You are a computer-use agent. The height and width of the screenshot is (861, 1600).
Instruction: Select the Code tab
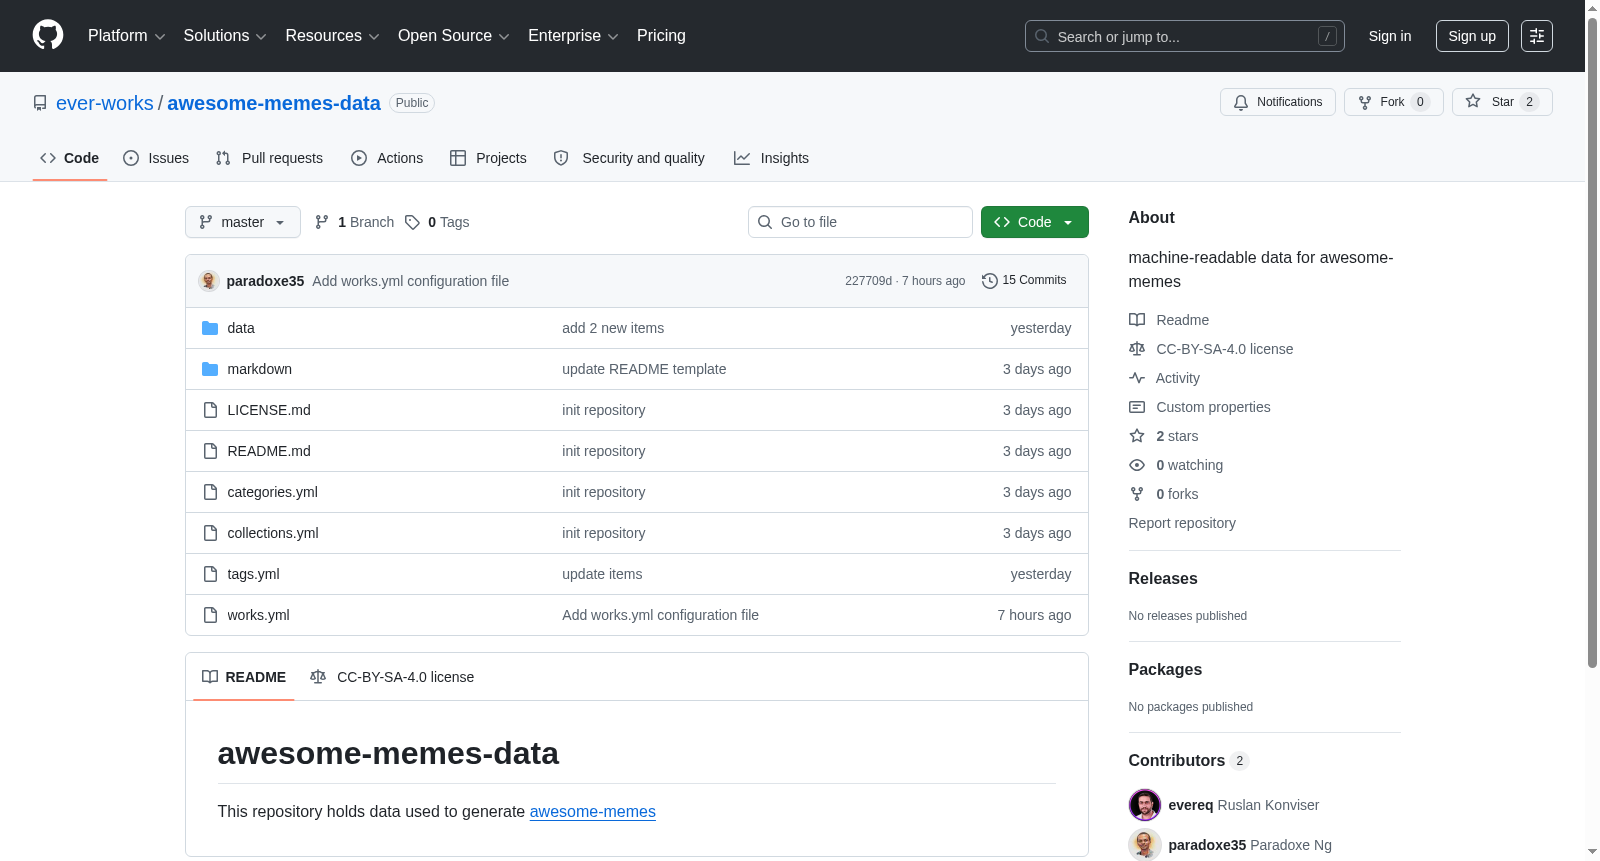click(x=70, y=158)
